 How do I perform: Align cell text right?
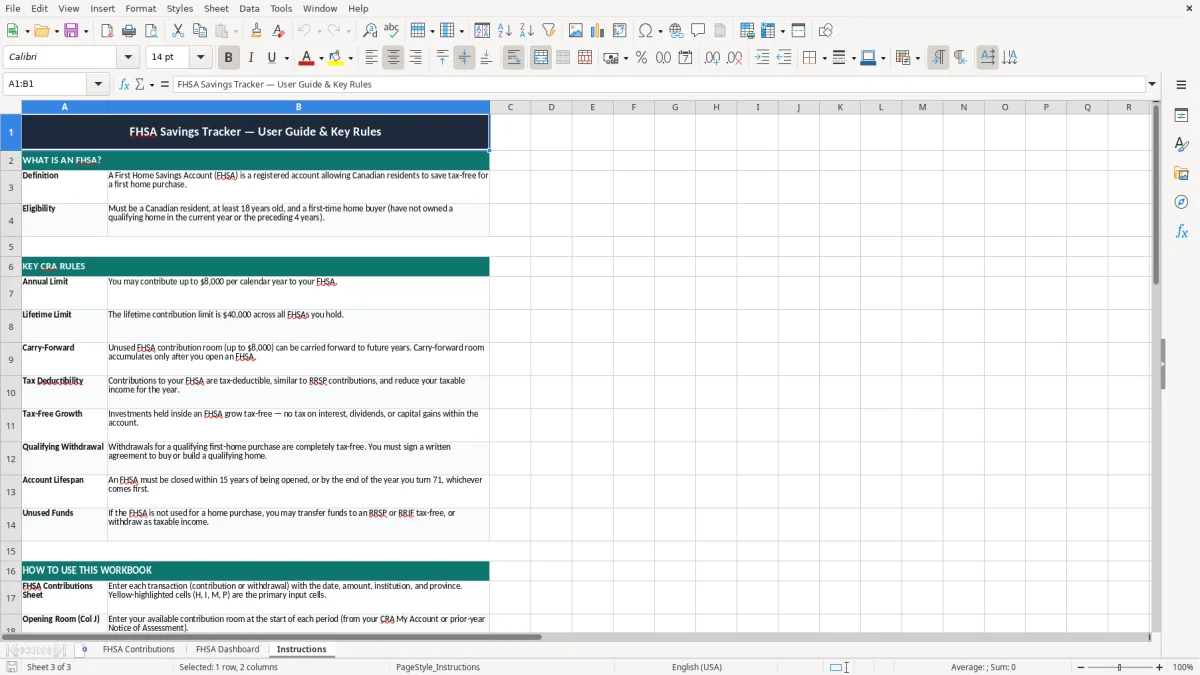pos(415,58)
